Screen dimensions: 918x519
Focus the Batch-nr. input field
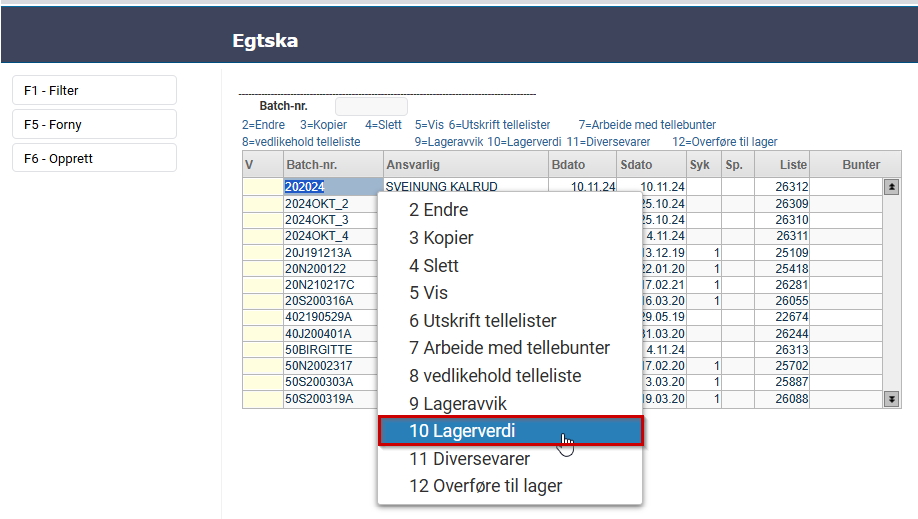pos(371,106)
